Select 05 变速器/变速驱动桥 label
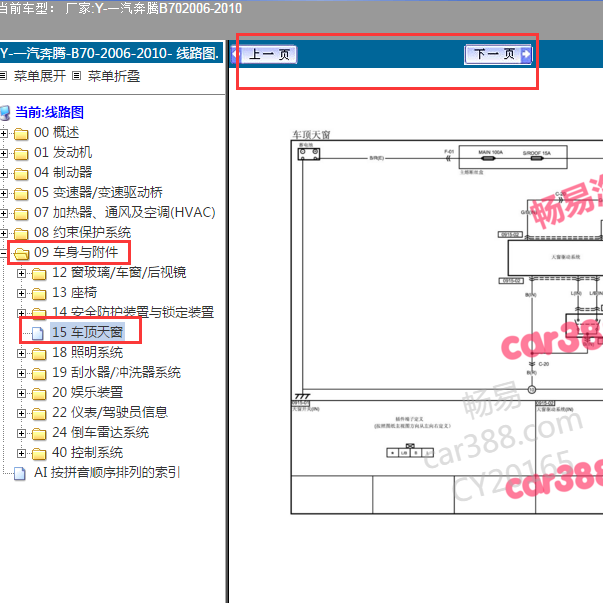Screen dimensions: 603x603 pyautogui.click(x=98, y=192)
